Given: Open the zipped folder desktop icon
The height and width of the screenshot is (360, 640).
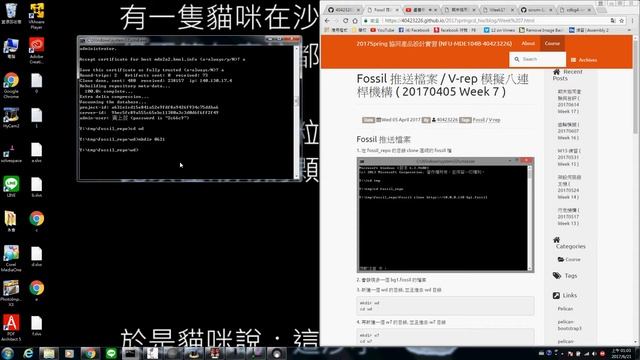Looking at the screenshot, I should click(x=11, y=222).
